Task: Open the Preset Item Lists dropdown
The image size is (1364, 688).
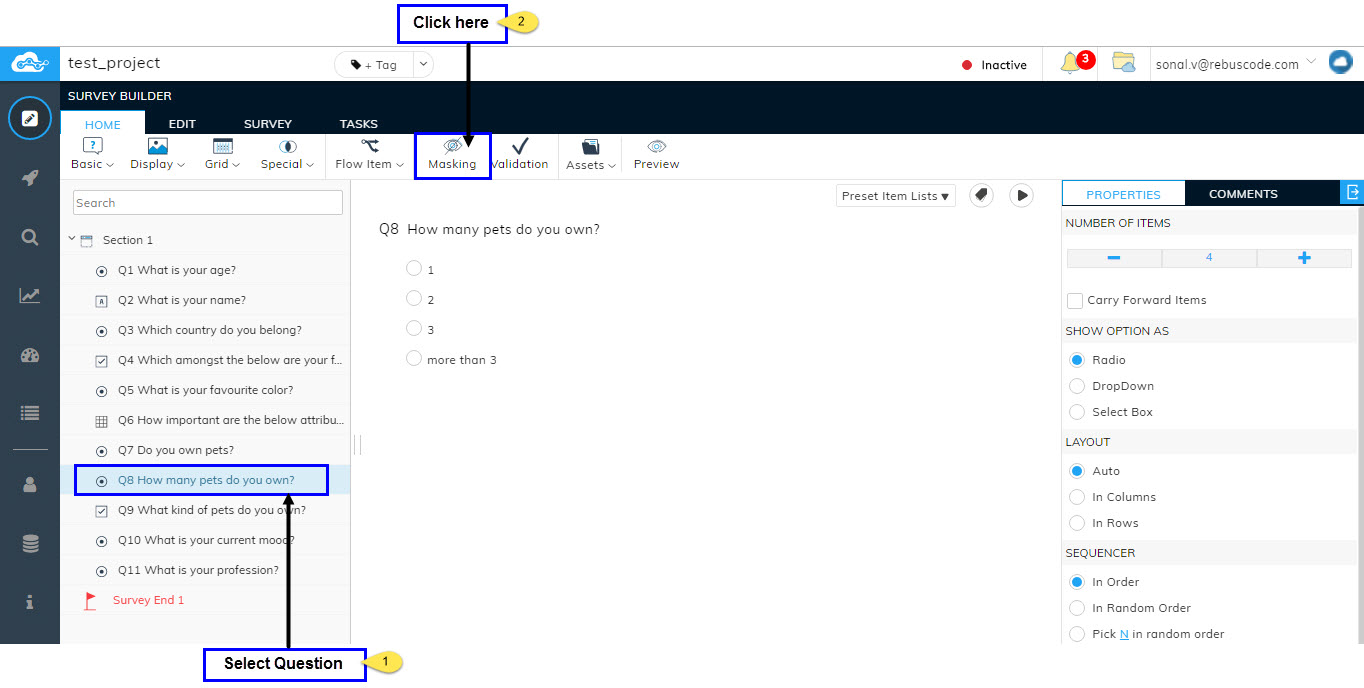Action: 896,196
